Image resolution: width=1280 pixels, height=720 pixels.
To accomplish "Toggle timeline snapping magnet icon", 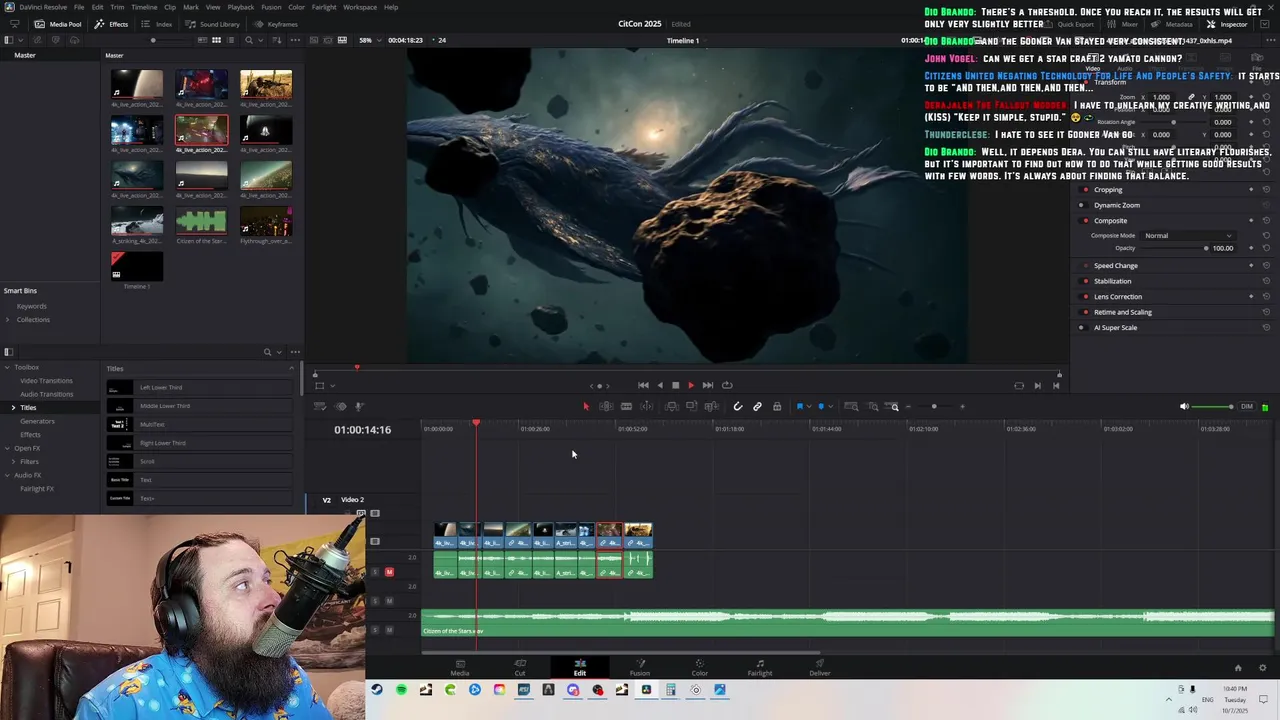I will click(738, 406).
